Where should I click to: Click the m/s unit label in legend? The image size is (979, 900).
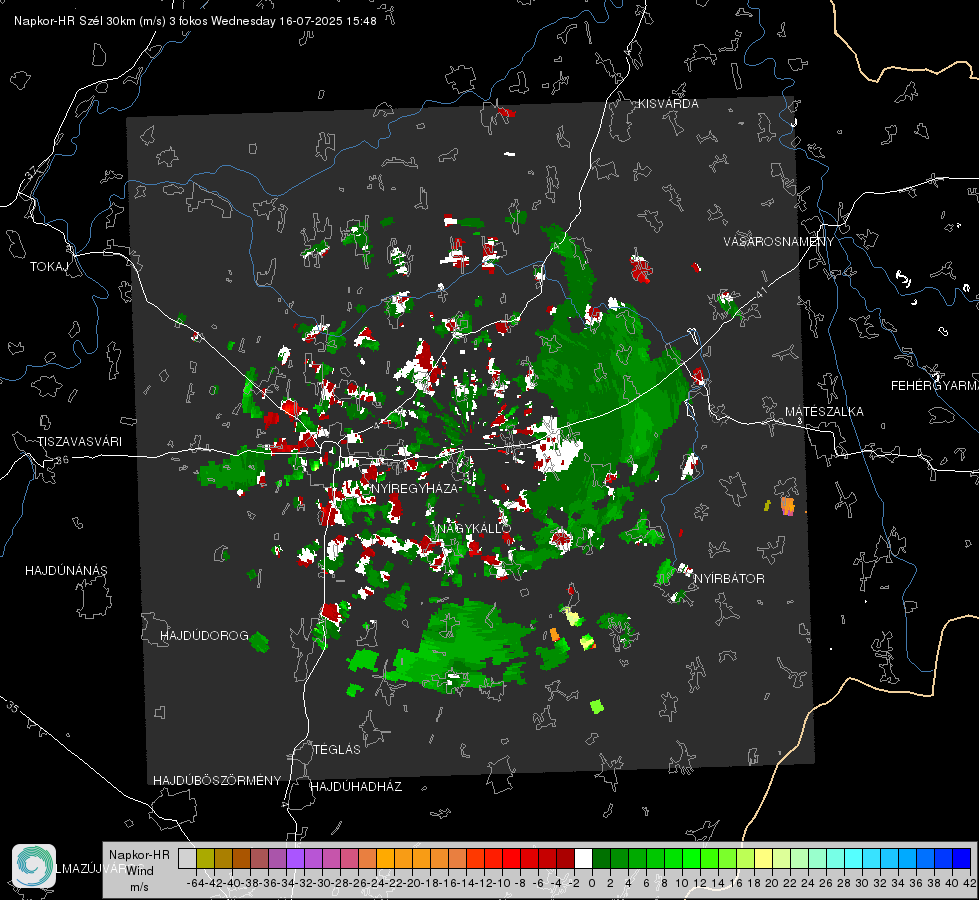tap(139, 887)
